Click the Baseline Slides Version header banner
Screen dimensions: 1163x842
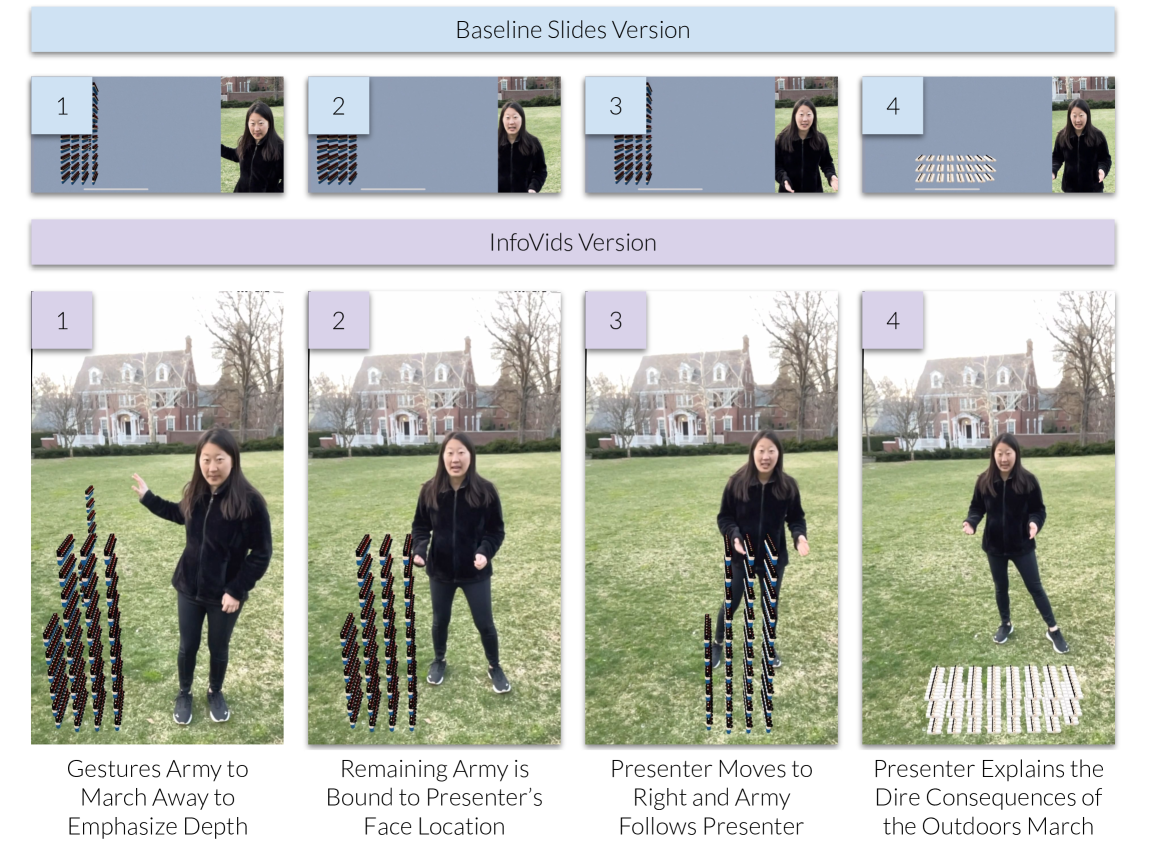click(x=573, y=30)
